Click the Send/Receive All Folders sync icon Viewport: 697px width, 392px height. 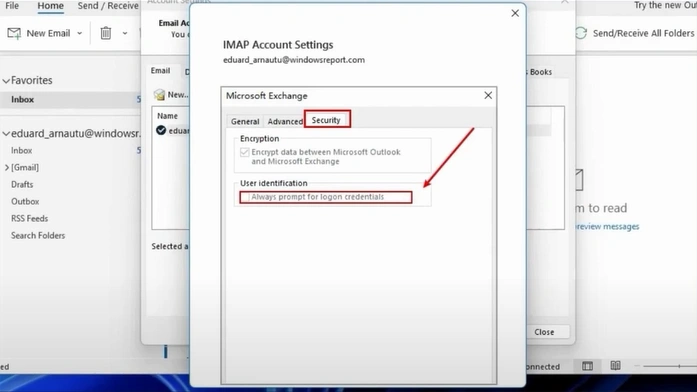coord(580,33)
